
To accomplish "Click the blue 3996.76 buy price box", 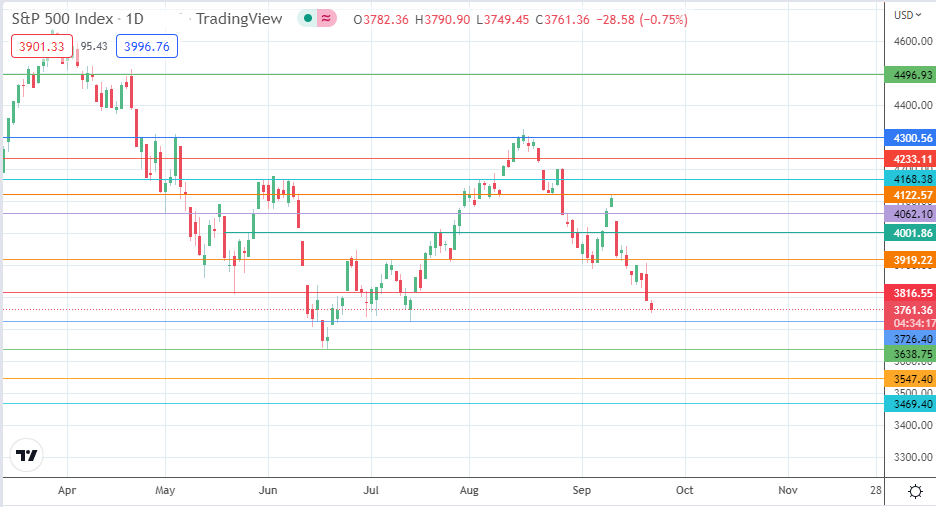I will (x=147, y=47).
